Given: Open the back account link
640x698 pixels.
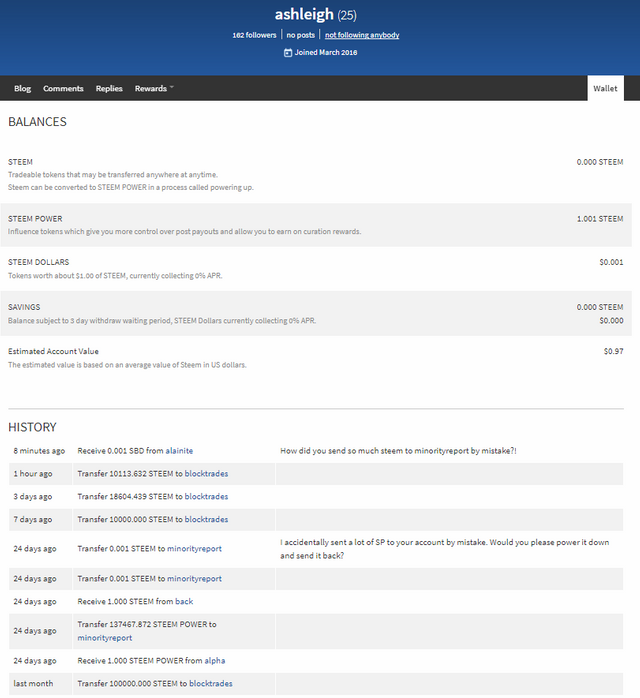Looking at the screenshot, I should [184, 601].
